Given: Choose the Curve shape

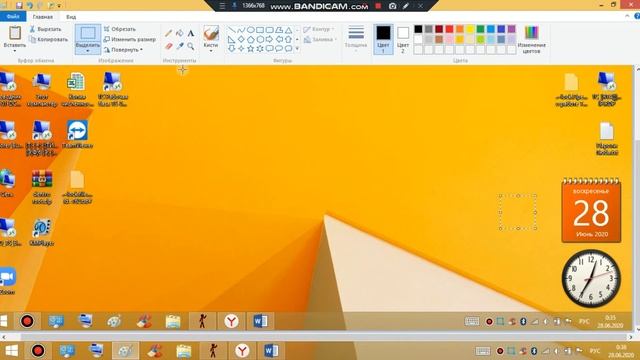Looking at the screenshot, I should [x=241, y=30].
